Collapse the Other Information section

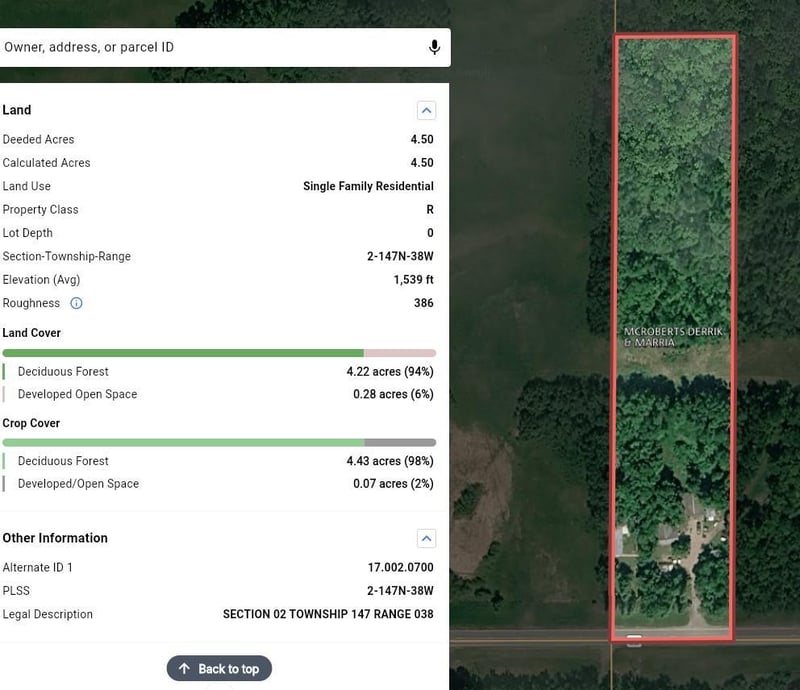click(427, 538)
